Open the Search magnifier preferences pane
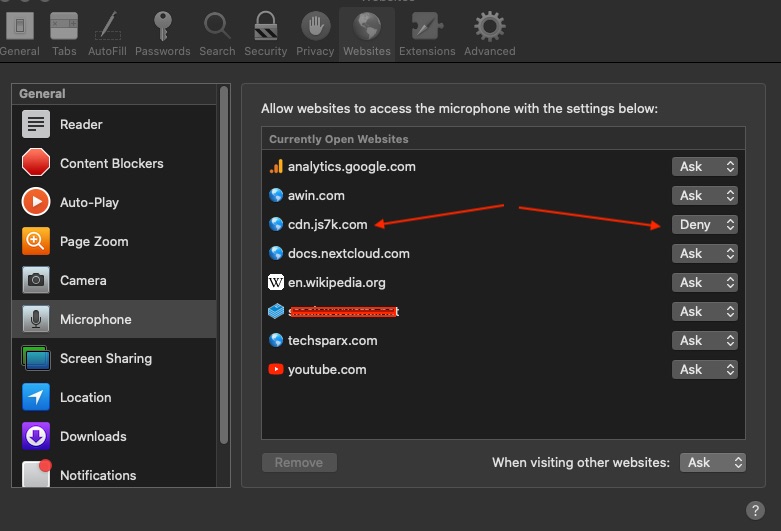The width and height of the screenshot is (781, 531). click(217, 34)
